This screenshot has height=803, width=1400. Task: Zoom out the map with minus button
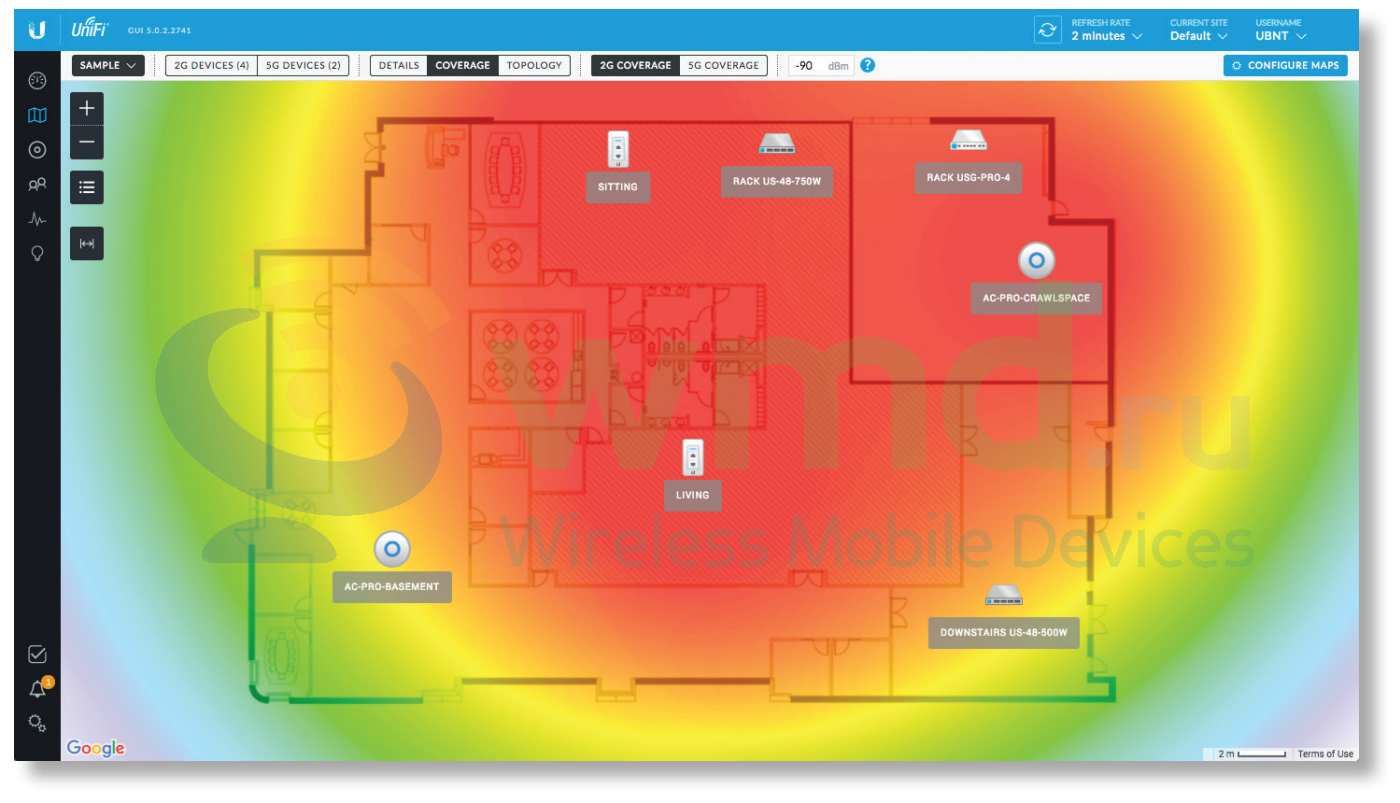pyautogui.click(x=87, y=143)
